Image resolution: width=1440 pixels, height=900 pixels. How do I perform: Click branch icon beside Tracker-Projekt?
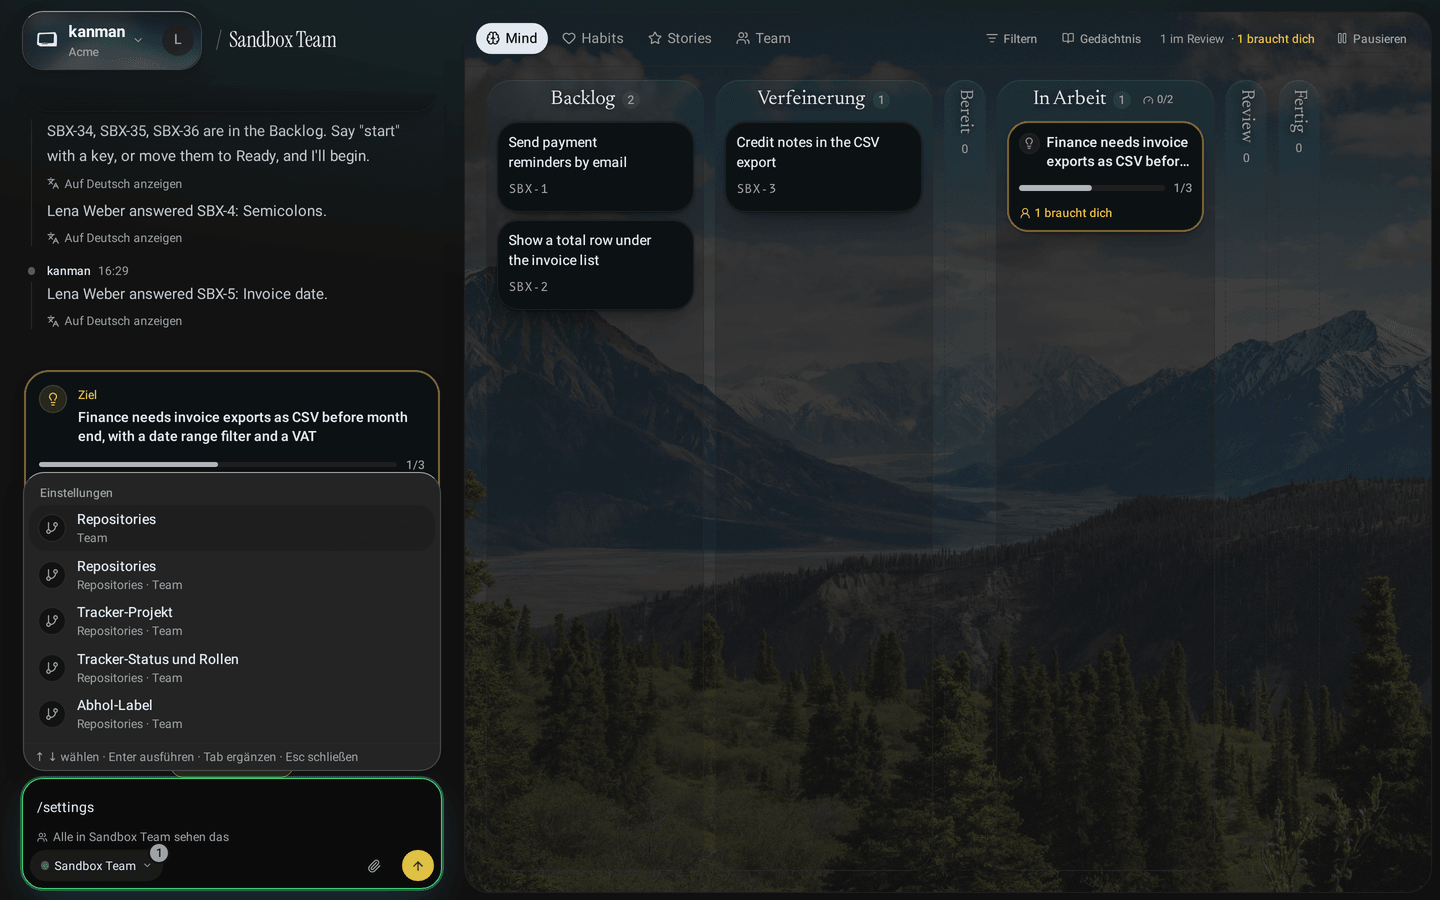click(x=52, y=621)
